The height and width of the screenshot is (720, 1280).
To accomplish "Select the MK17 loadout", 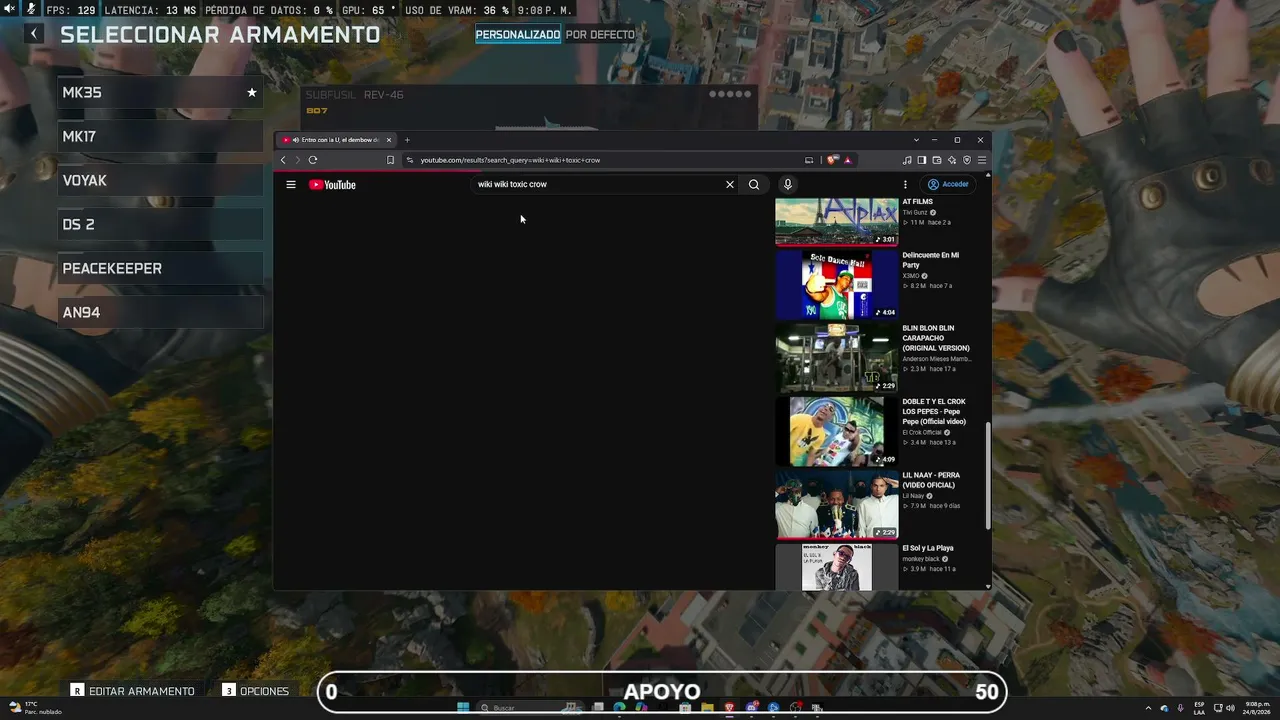I will (x=160, y=136).
